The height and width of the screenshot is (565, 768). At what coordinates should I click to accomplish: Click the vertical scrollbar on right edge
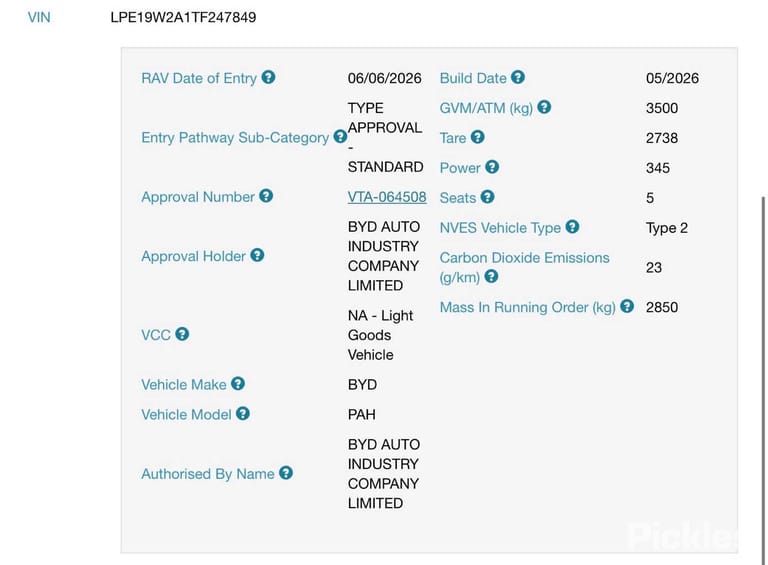(x=763, y=380)
